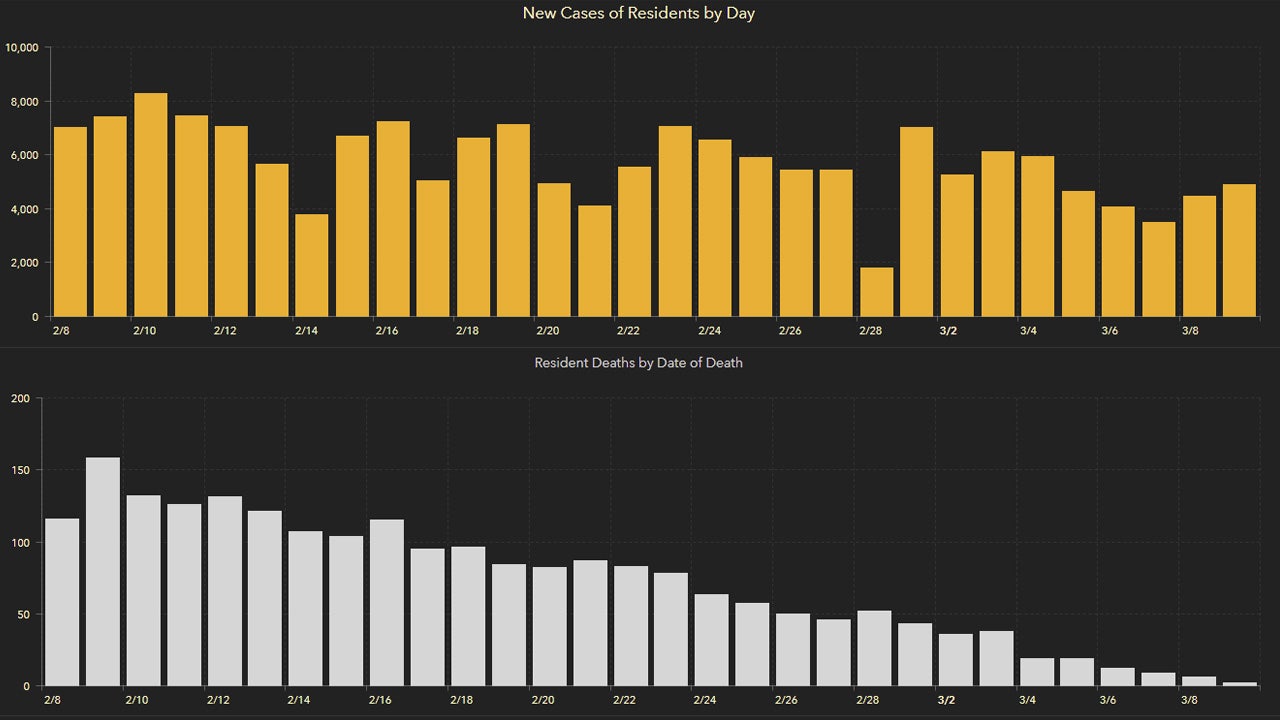Click the 3/2 yellow new cases bar
This screenshot has height=720, width=1280.
tap(957, 245)
